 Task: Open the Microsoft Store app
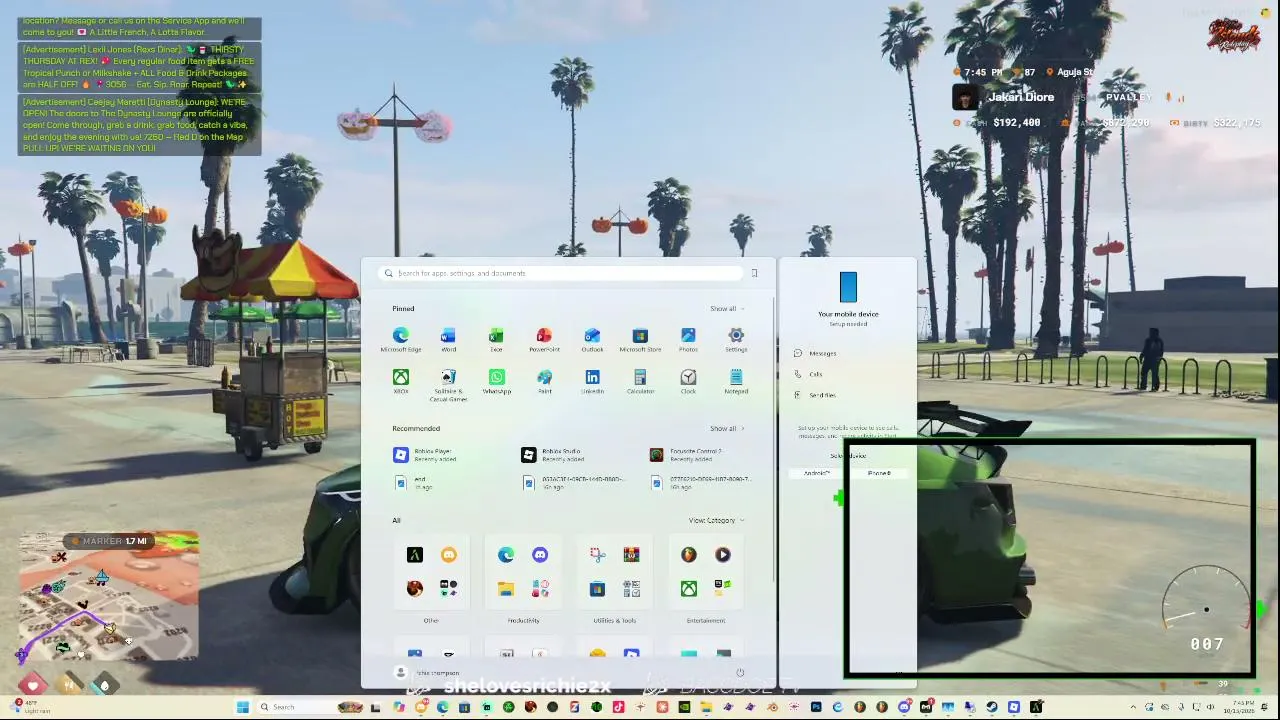point(640,340)
